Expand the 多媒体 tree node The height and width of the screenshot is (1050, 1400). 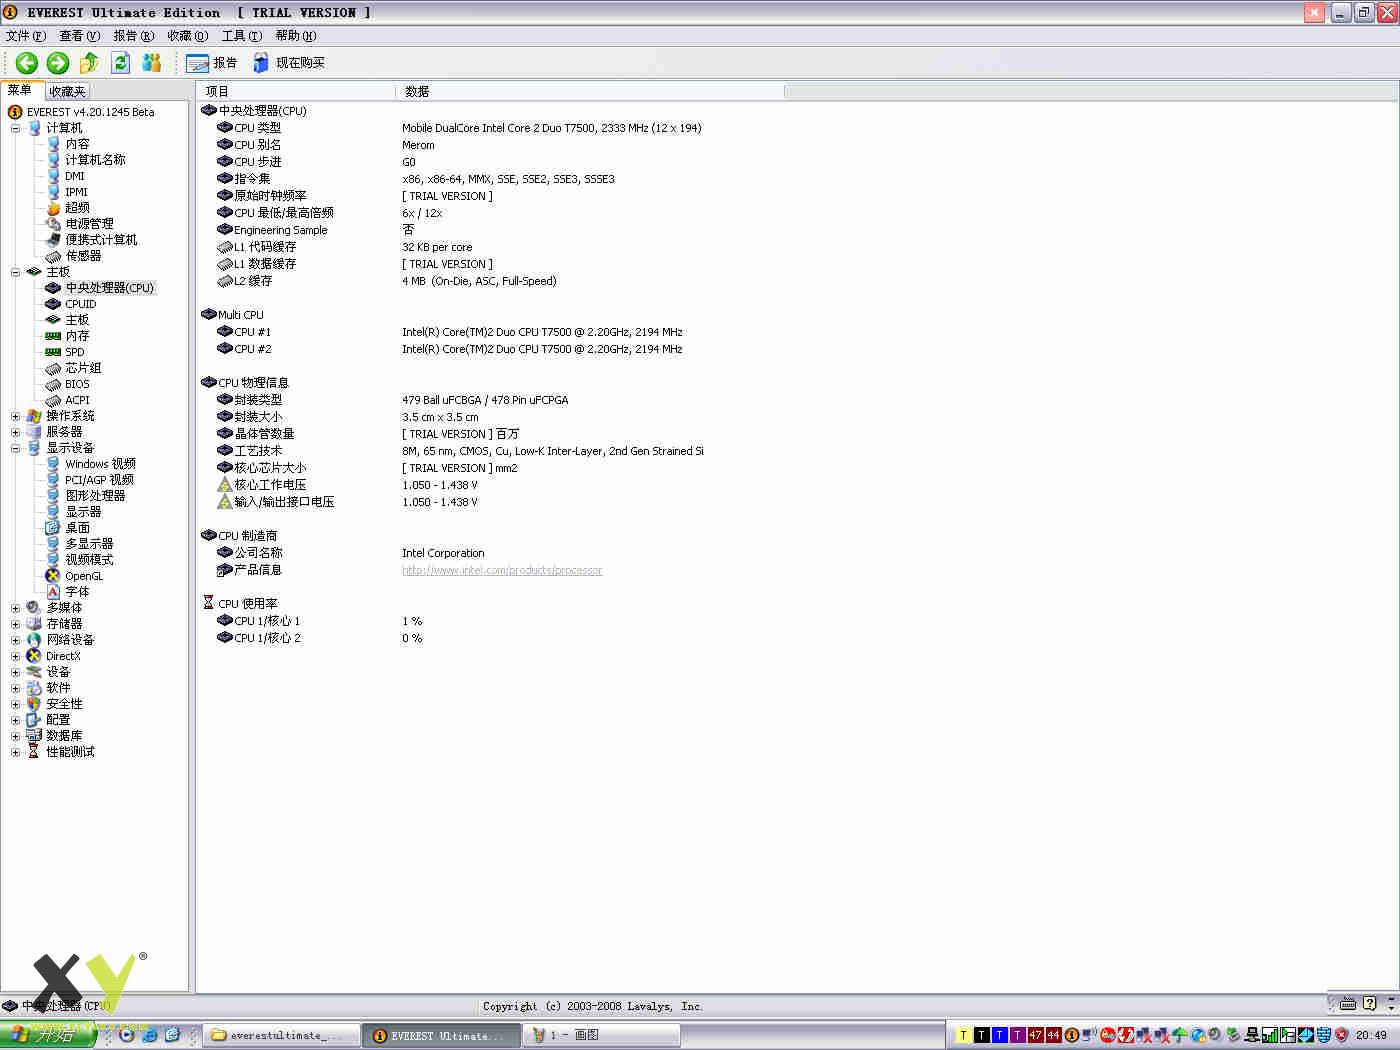click(x=15, y=608)
